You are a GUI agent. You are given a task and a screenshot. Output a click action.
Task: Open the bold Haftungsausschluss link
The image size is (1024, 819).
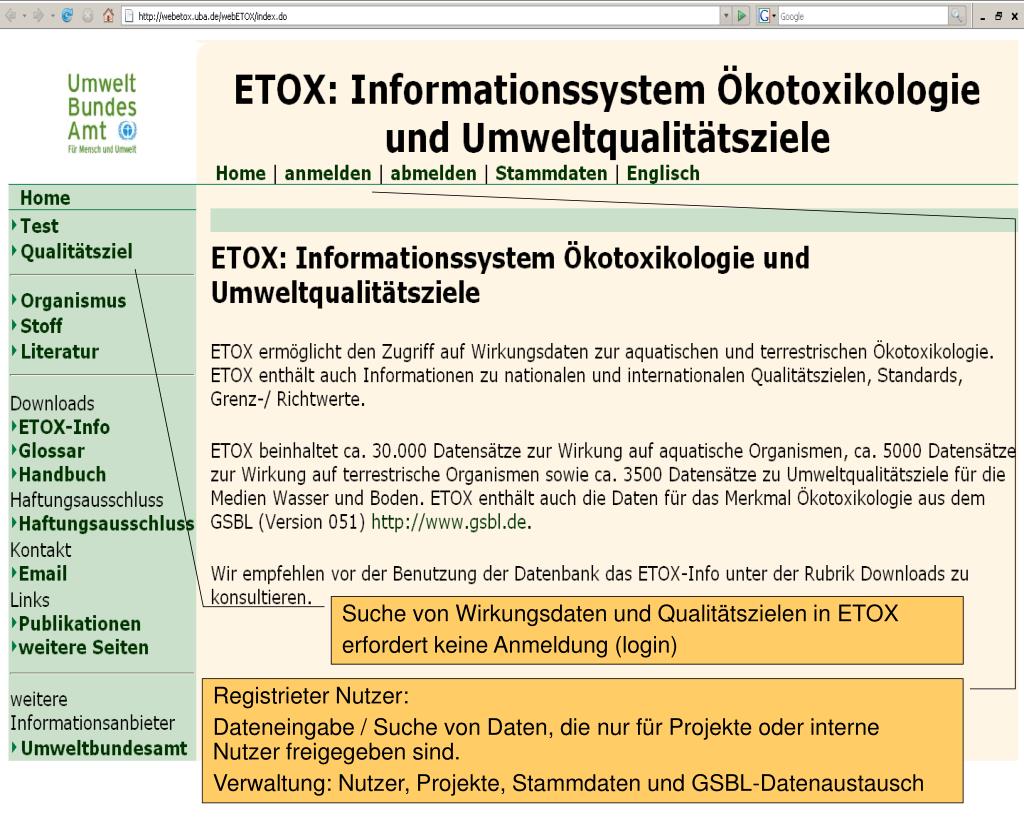[106, 524]
